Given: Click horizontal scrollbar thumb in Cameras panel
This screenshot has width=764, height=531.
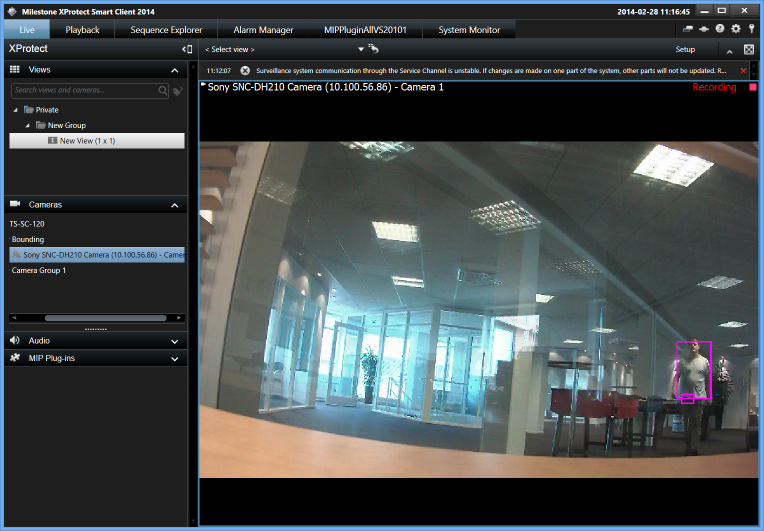Looking at the screenshot, I should [x=106, y=318].
